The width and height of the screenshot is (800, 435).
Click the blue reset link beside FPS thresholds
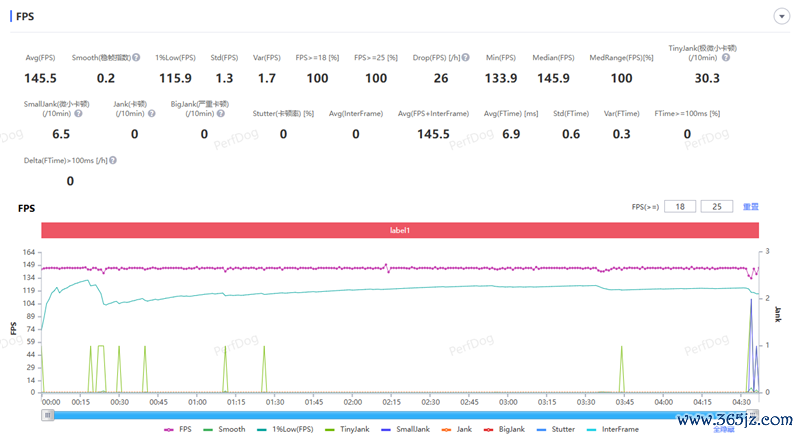pos(751,207)
